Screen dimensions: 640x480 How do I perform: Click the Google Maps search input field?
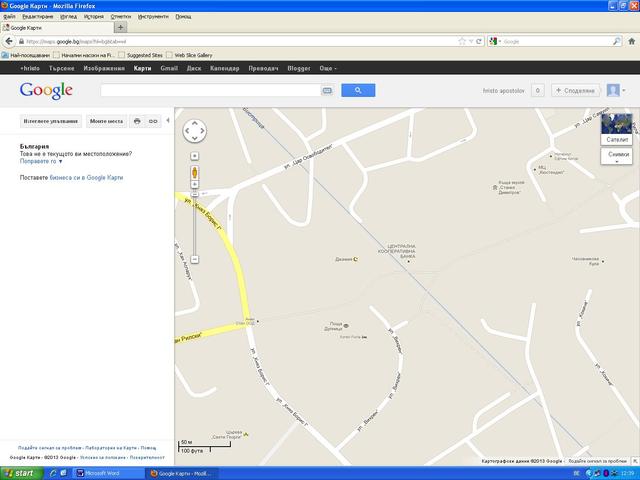pyautogui.click(x=210, y=90)
